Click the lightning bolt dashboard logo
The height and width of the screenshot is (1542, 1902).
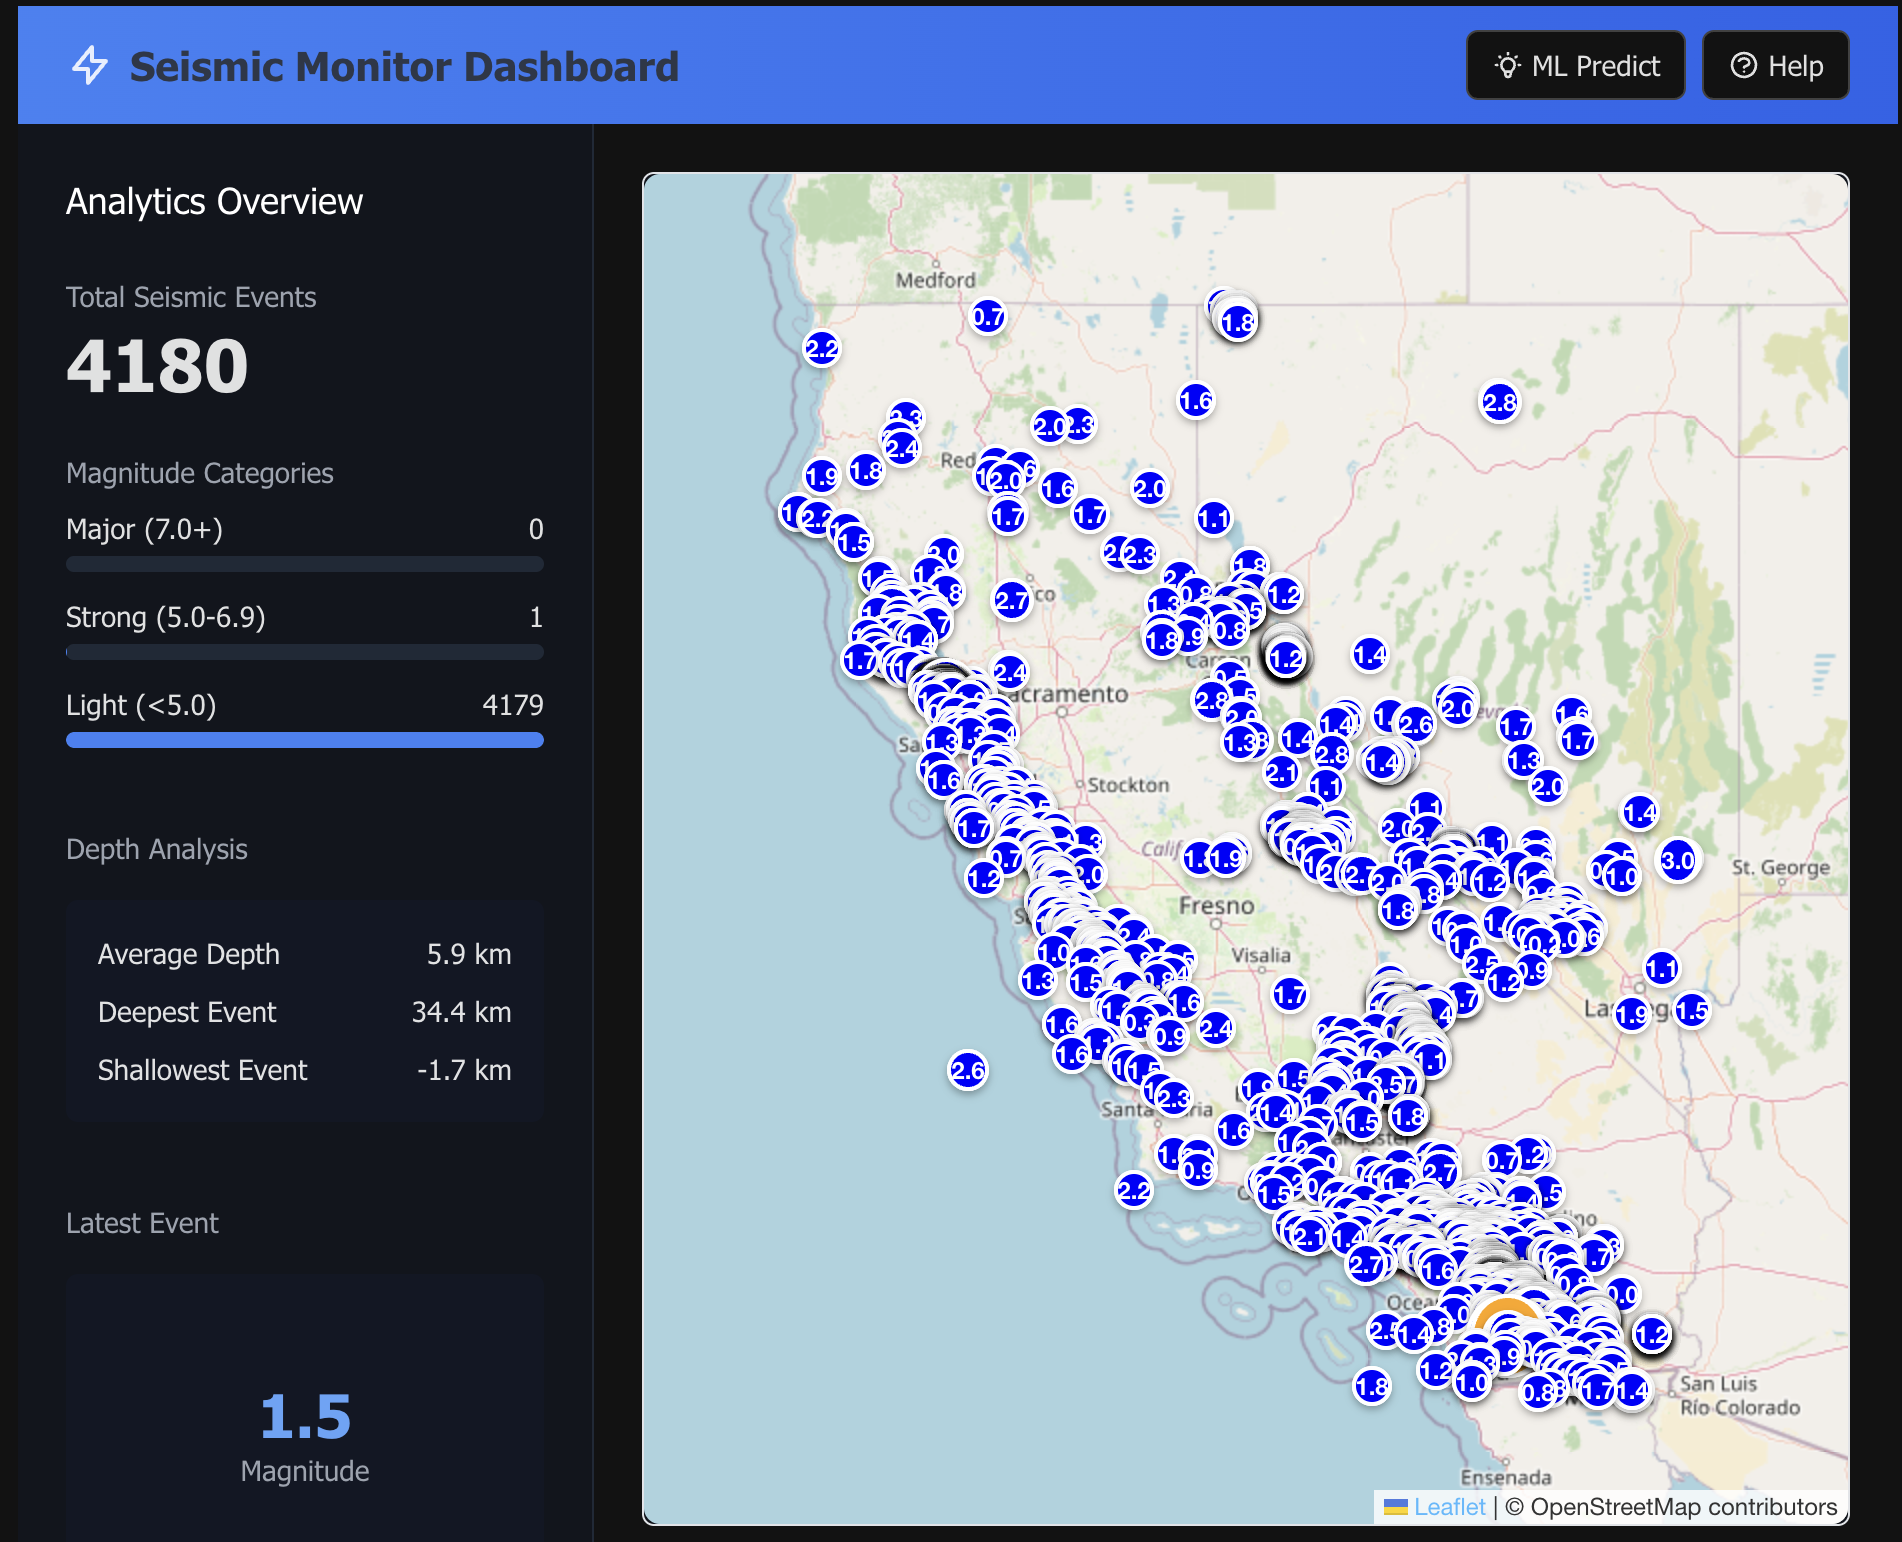[90, 66]
